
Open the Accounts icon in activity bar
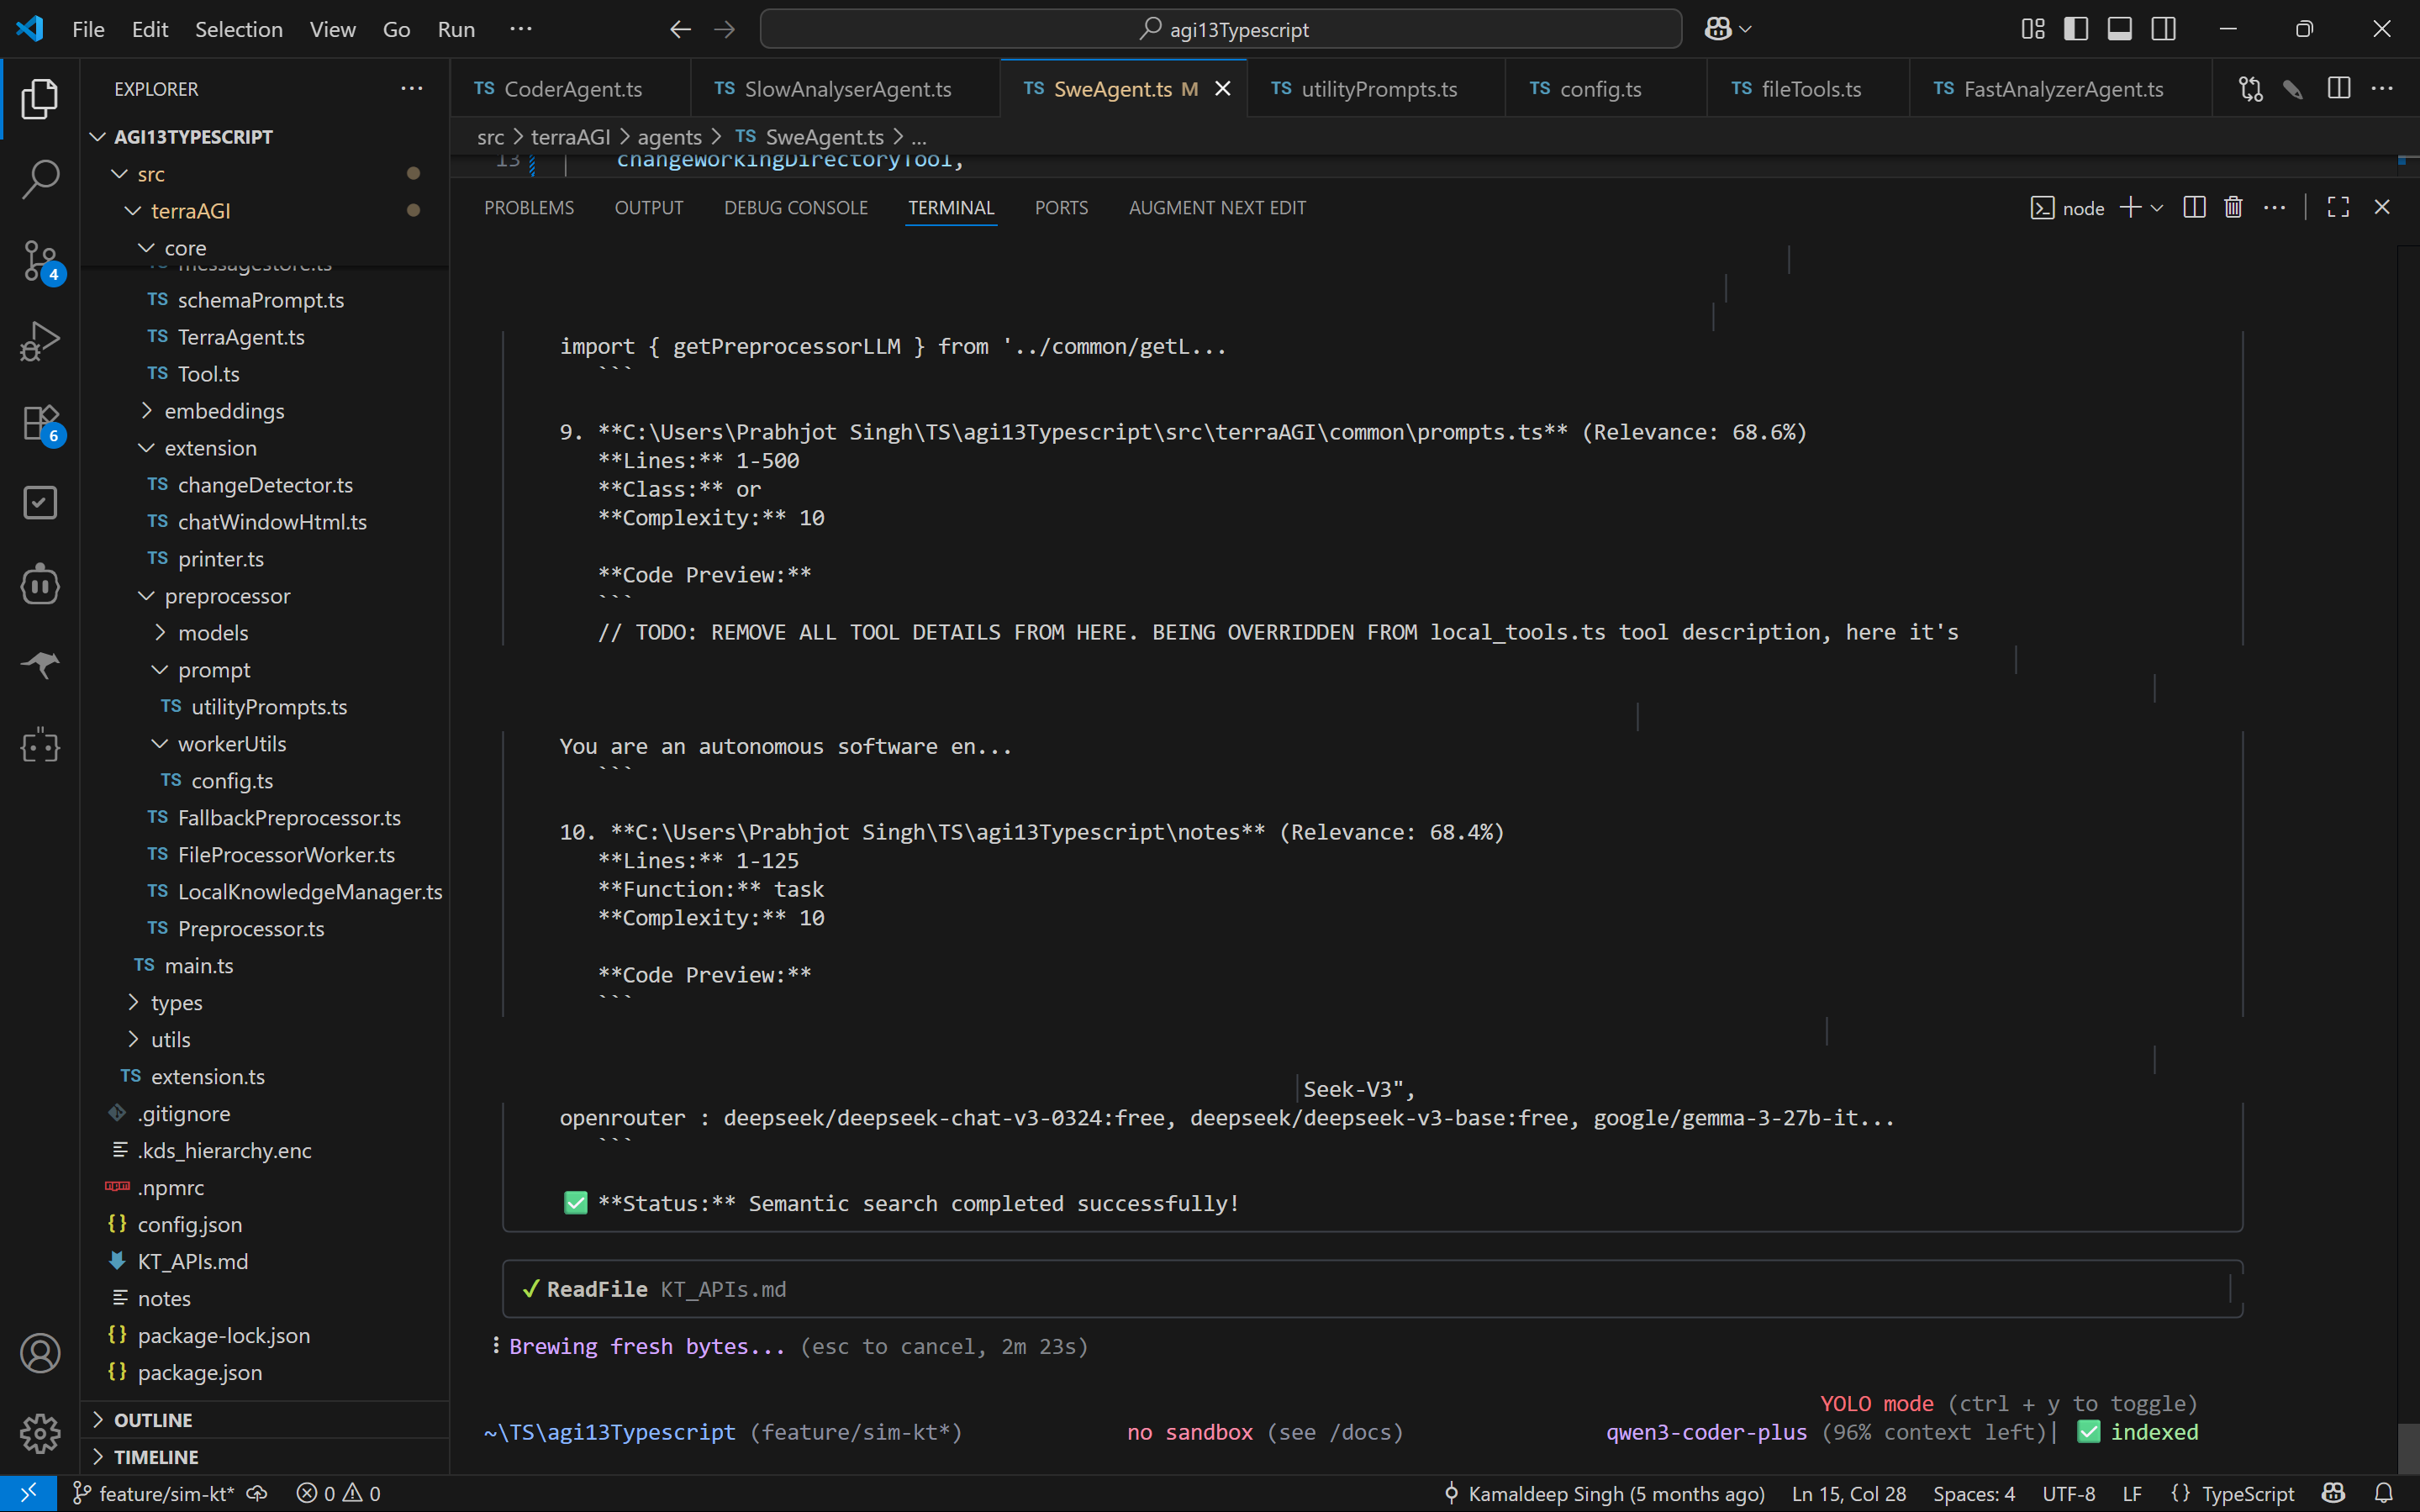(40, 1353)
